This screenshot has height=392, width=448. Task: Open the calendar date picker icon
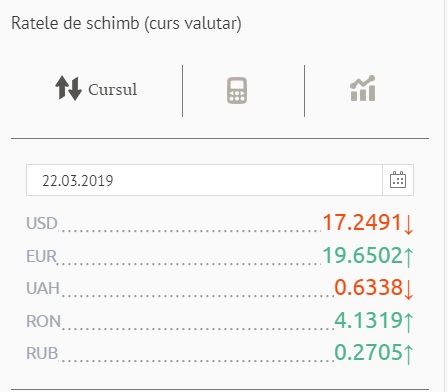398,180
